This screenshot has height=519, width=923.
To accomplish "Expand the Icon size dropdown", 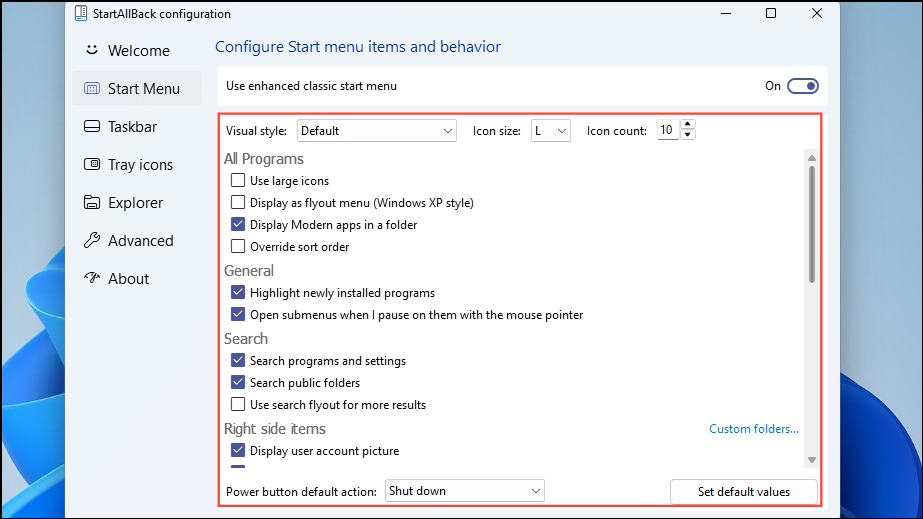I will pyautogui.click(x=550, y=131).
